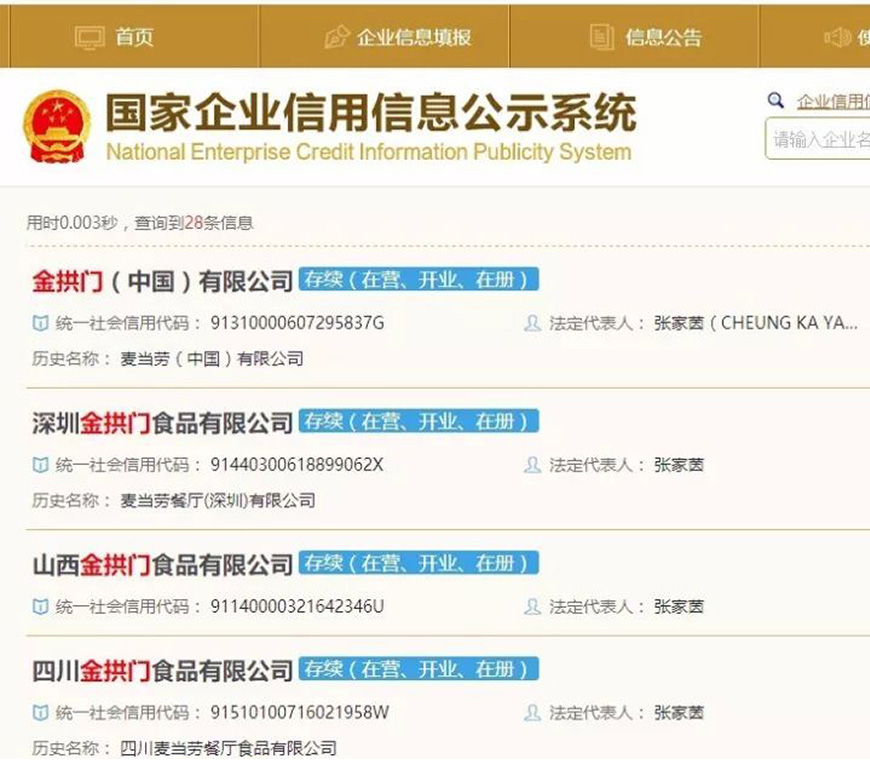
Task: Switch to the 信息公告 tab
Action: click(x=663, y=37)
